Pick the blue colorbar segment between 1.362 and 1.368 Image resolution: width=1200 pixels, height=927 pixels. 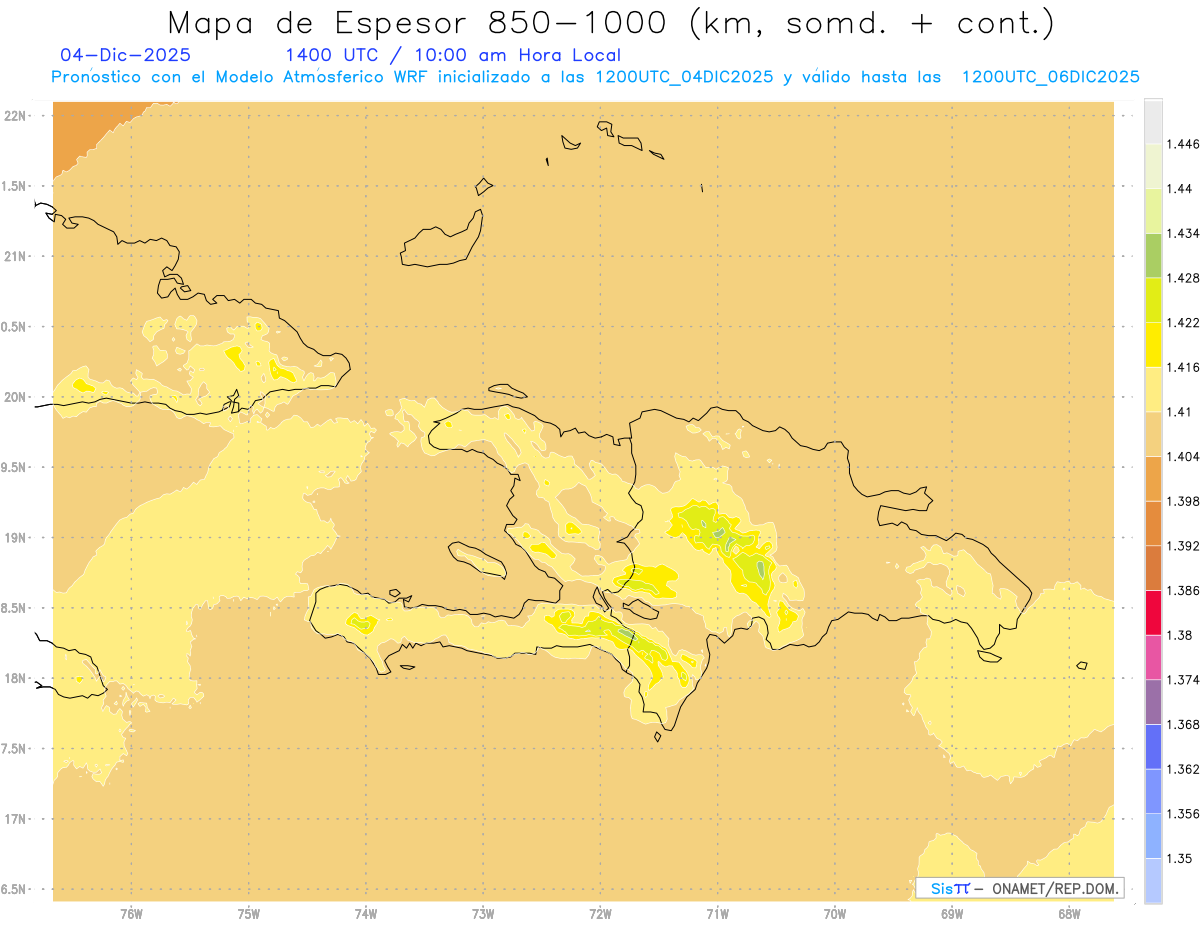1153,747
